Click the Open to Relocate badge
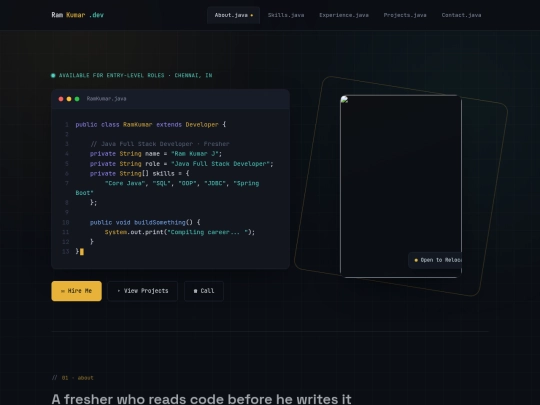The image size is (540, 405). [435, 260]
